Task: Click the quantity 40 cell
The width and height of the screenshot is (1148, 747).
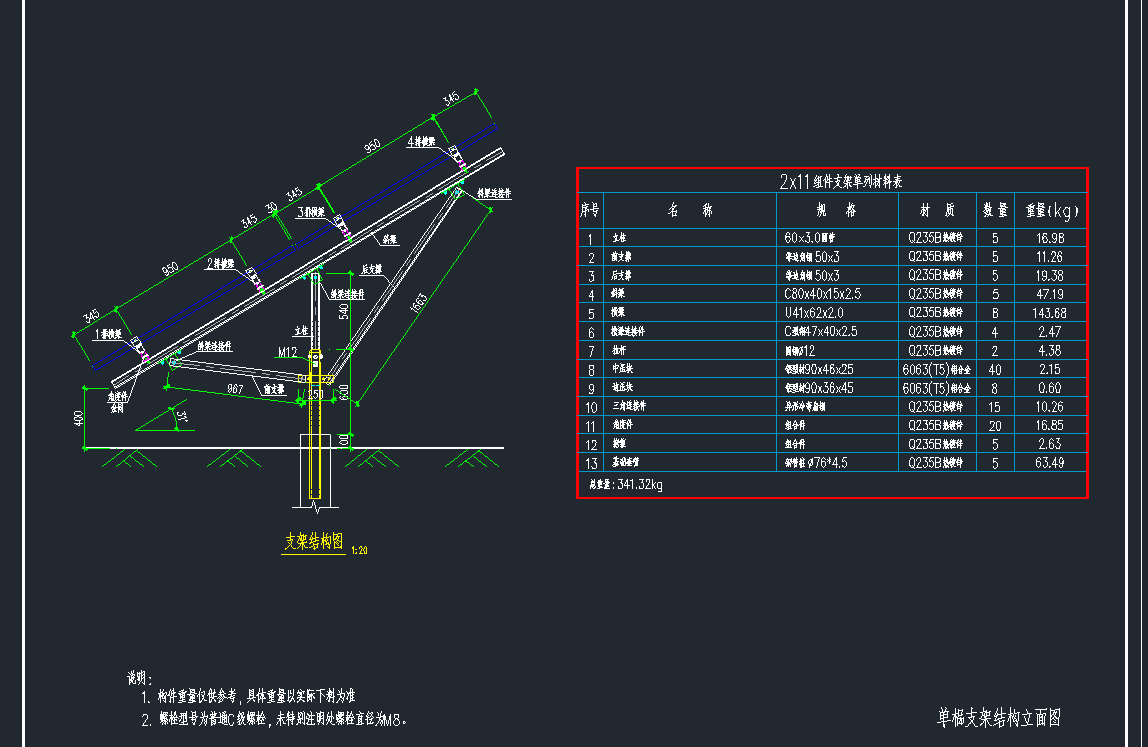Action: pos(994,369)
